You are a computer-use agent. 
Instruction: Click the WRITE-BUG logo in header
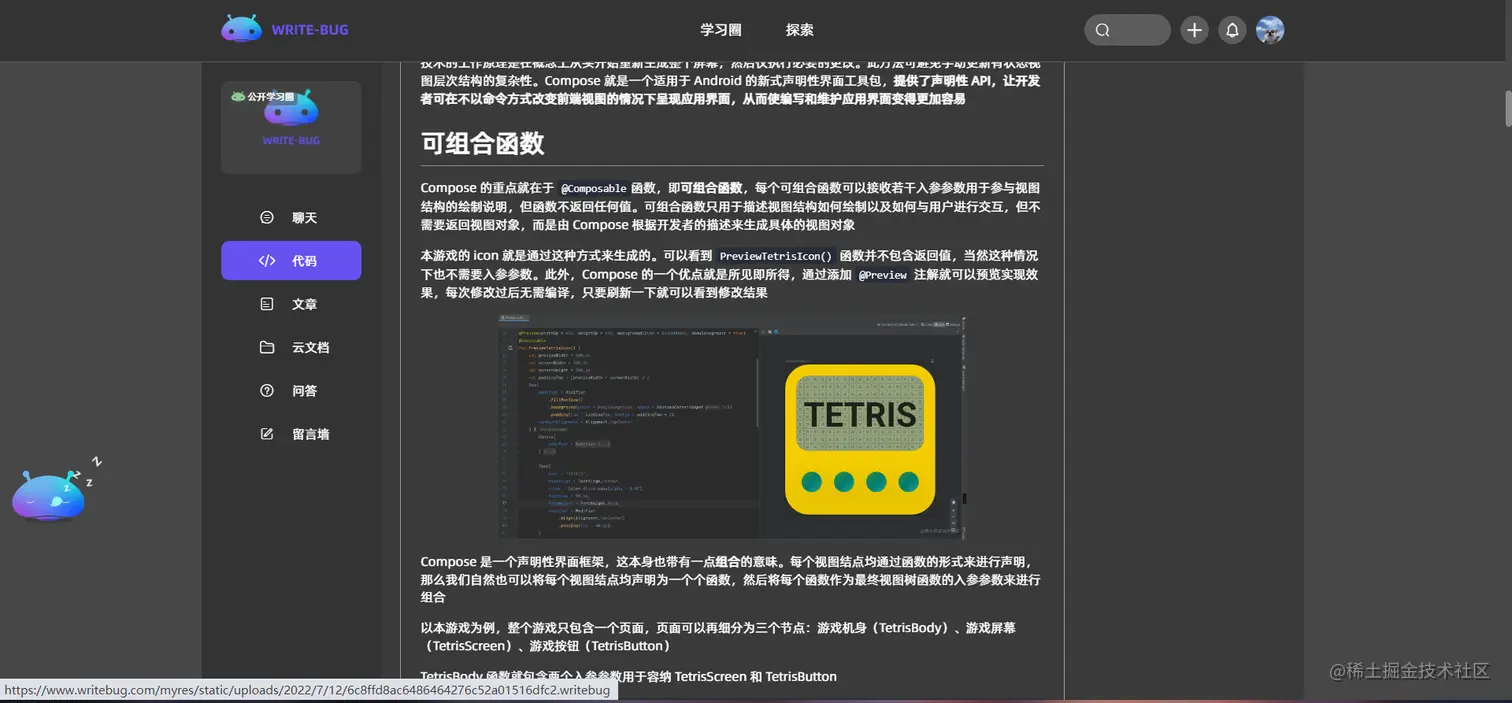click(x=285, y=29)
